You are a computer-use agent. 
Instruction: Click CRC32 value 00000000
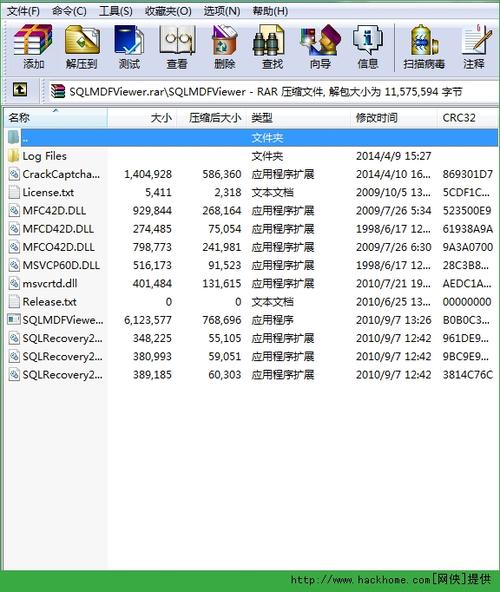tap(467, 302)
